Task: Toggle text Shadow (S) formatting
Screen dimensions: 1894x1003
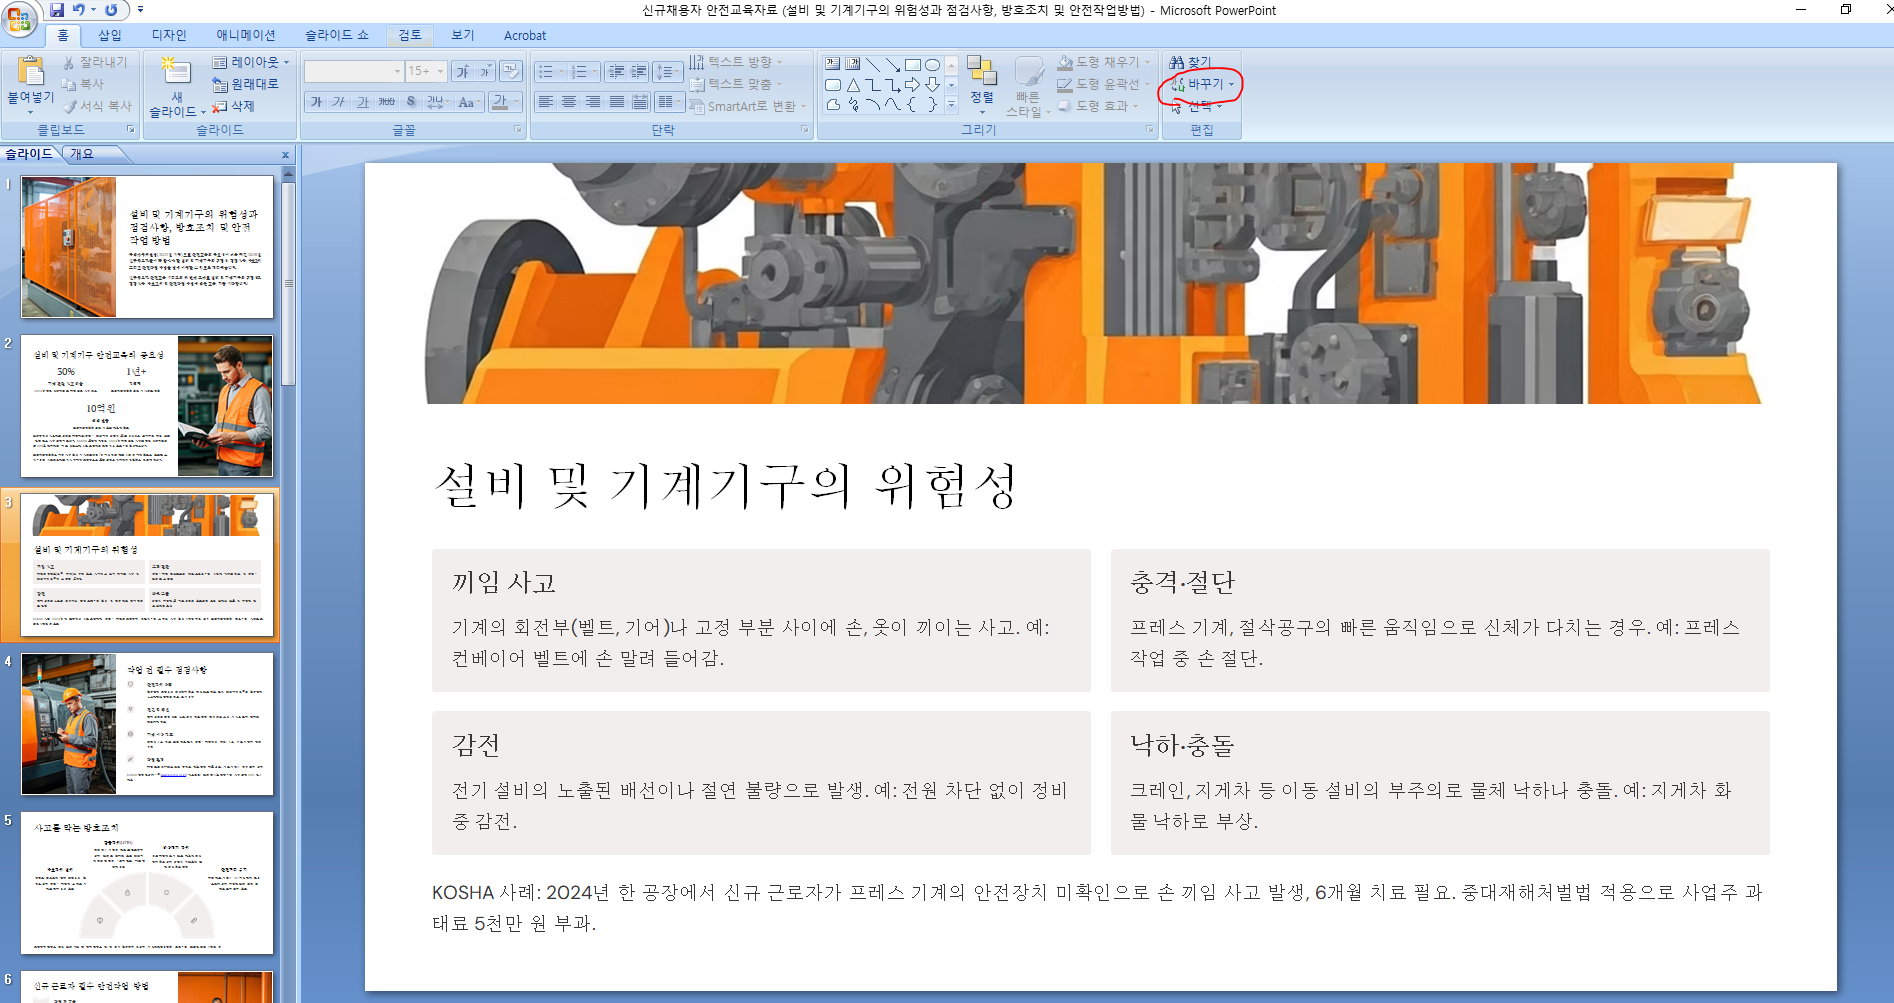Action: click(411, 102)
